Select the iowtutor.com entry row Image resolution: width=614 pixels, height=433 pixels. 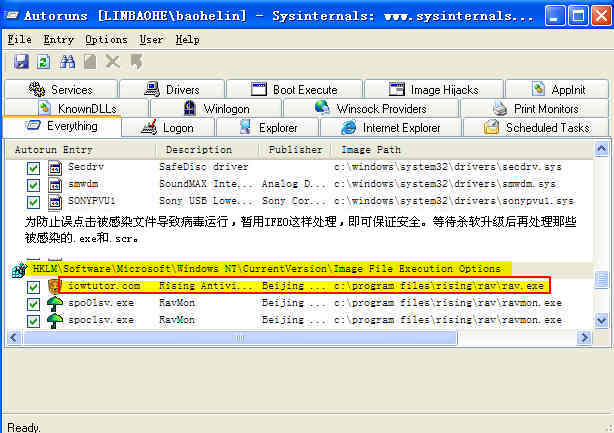[x=300, y=286]
